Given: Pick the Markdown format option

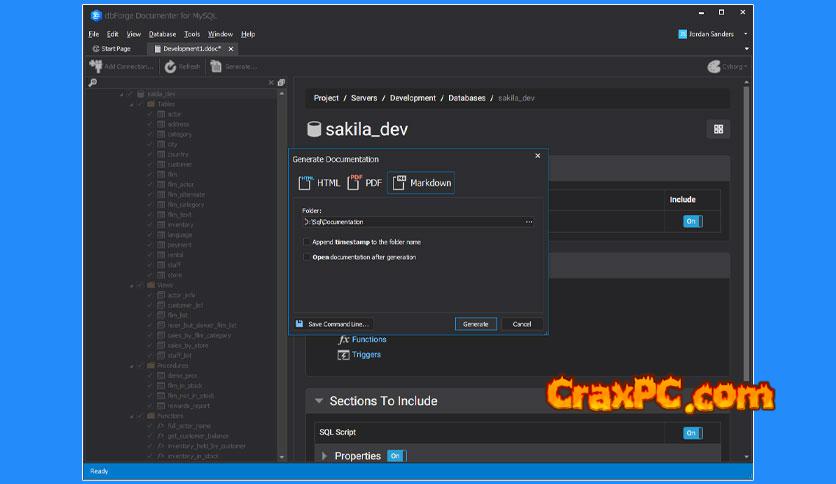Looking at the screenshot, I should [401, 182].
